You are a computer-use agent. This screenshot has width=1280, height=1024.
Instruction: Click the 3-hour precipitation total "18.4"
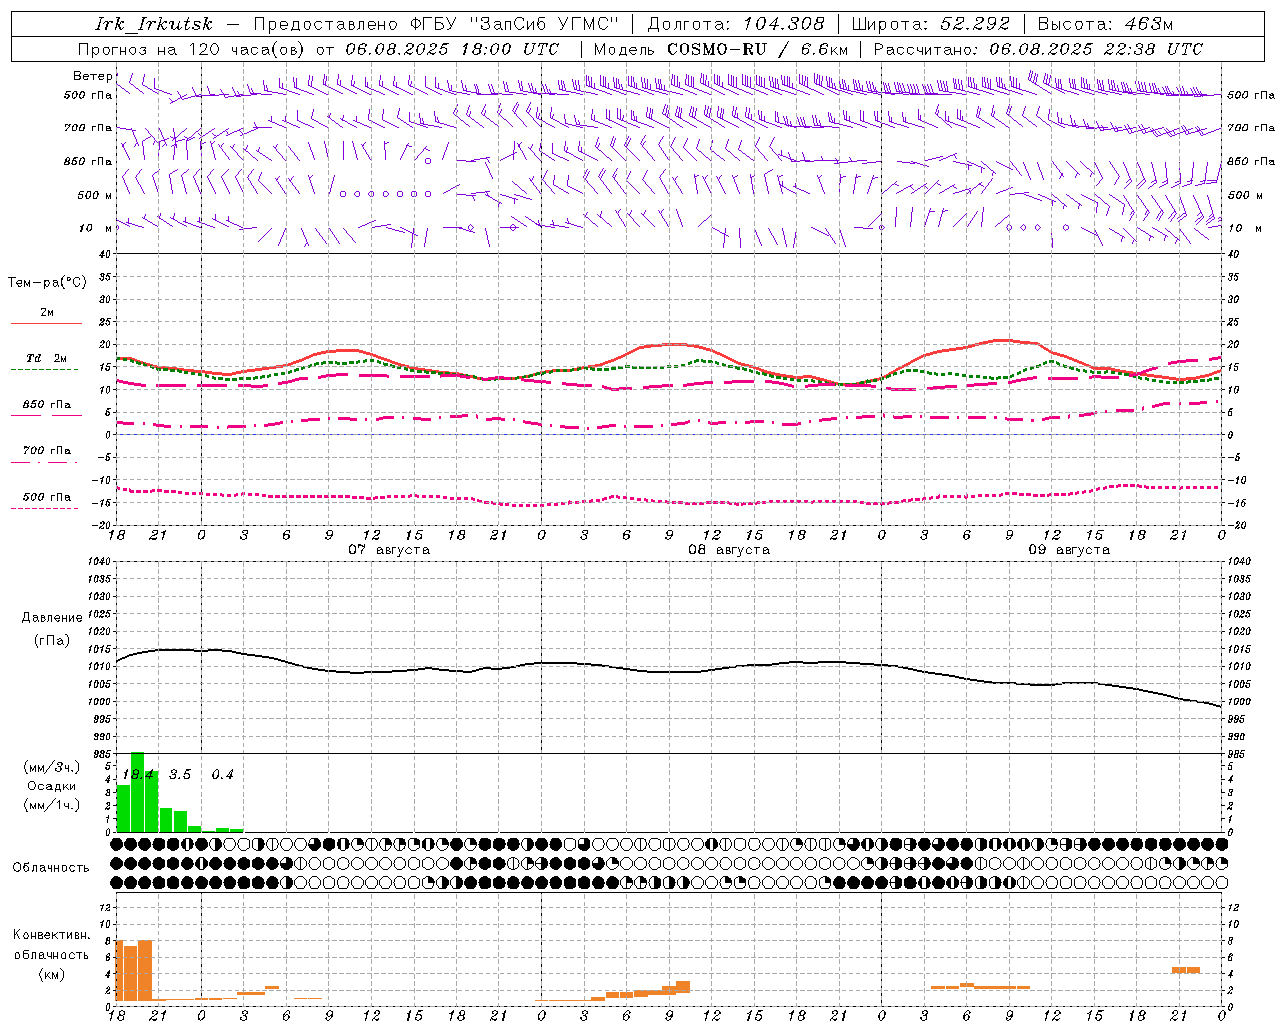point(138,775)
